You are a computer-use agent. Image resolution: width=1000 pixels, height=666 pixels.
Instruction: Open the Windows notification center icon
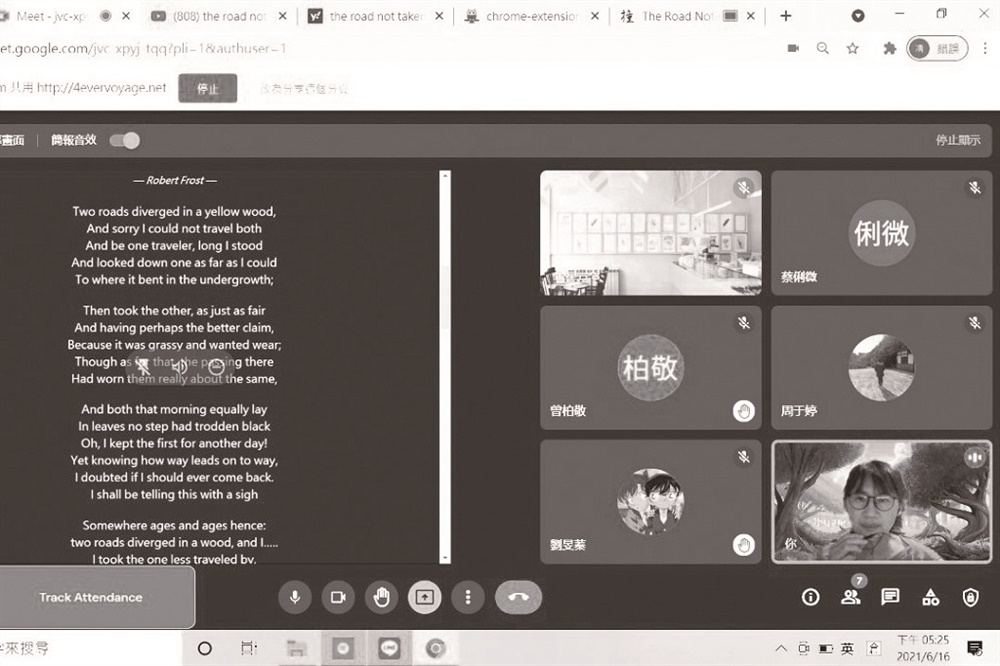click(x=974, y=649)
